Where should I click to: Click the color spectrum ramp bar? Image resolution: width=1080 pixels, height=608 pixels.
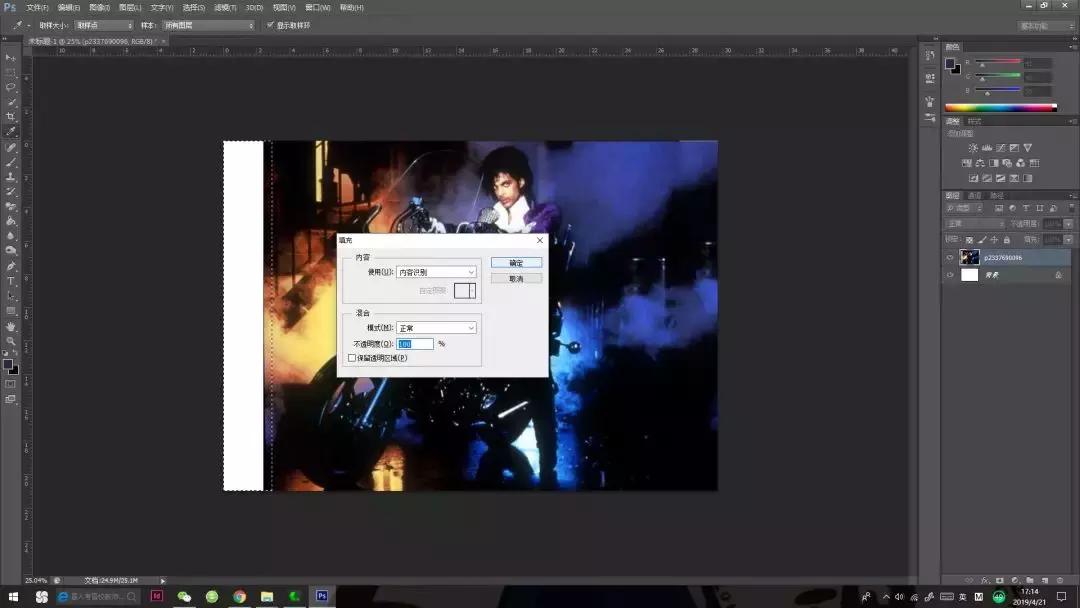click(x=1000, y=107)
